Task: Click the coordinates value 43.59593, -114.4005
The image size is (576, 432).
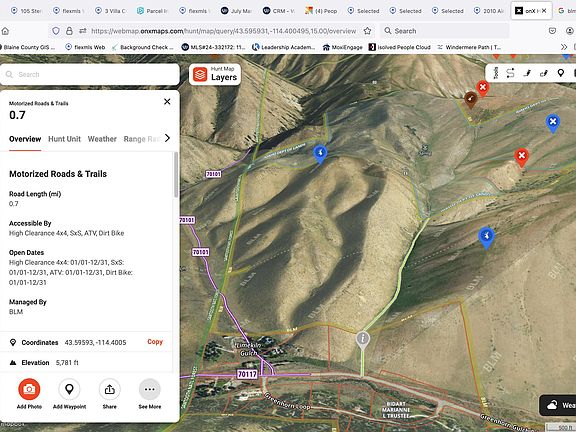Action: [x=95, y=342]
